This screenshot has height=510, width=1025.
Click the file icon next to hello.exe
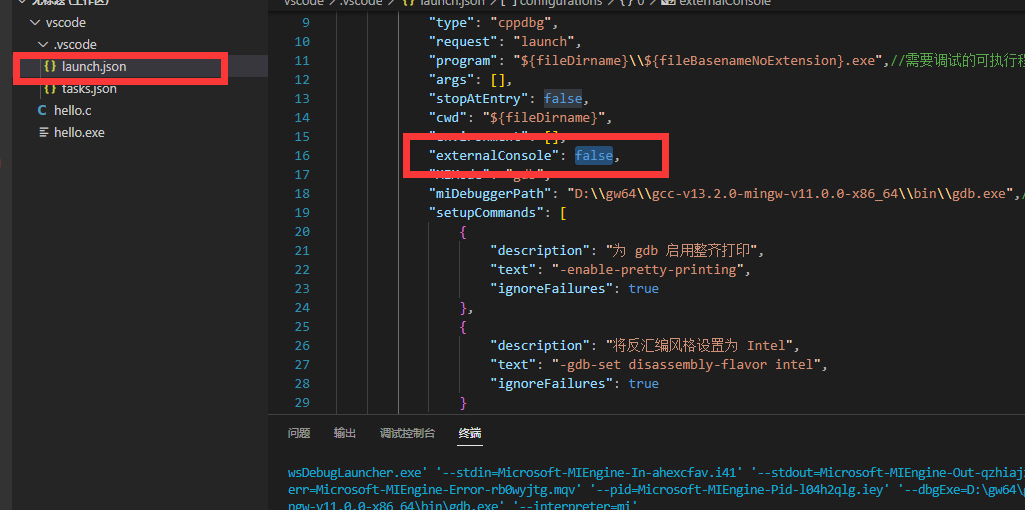44,133
